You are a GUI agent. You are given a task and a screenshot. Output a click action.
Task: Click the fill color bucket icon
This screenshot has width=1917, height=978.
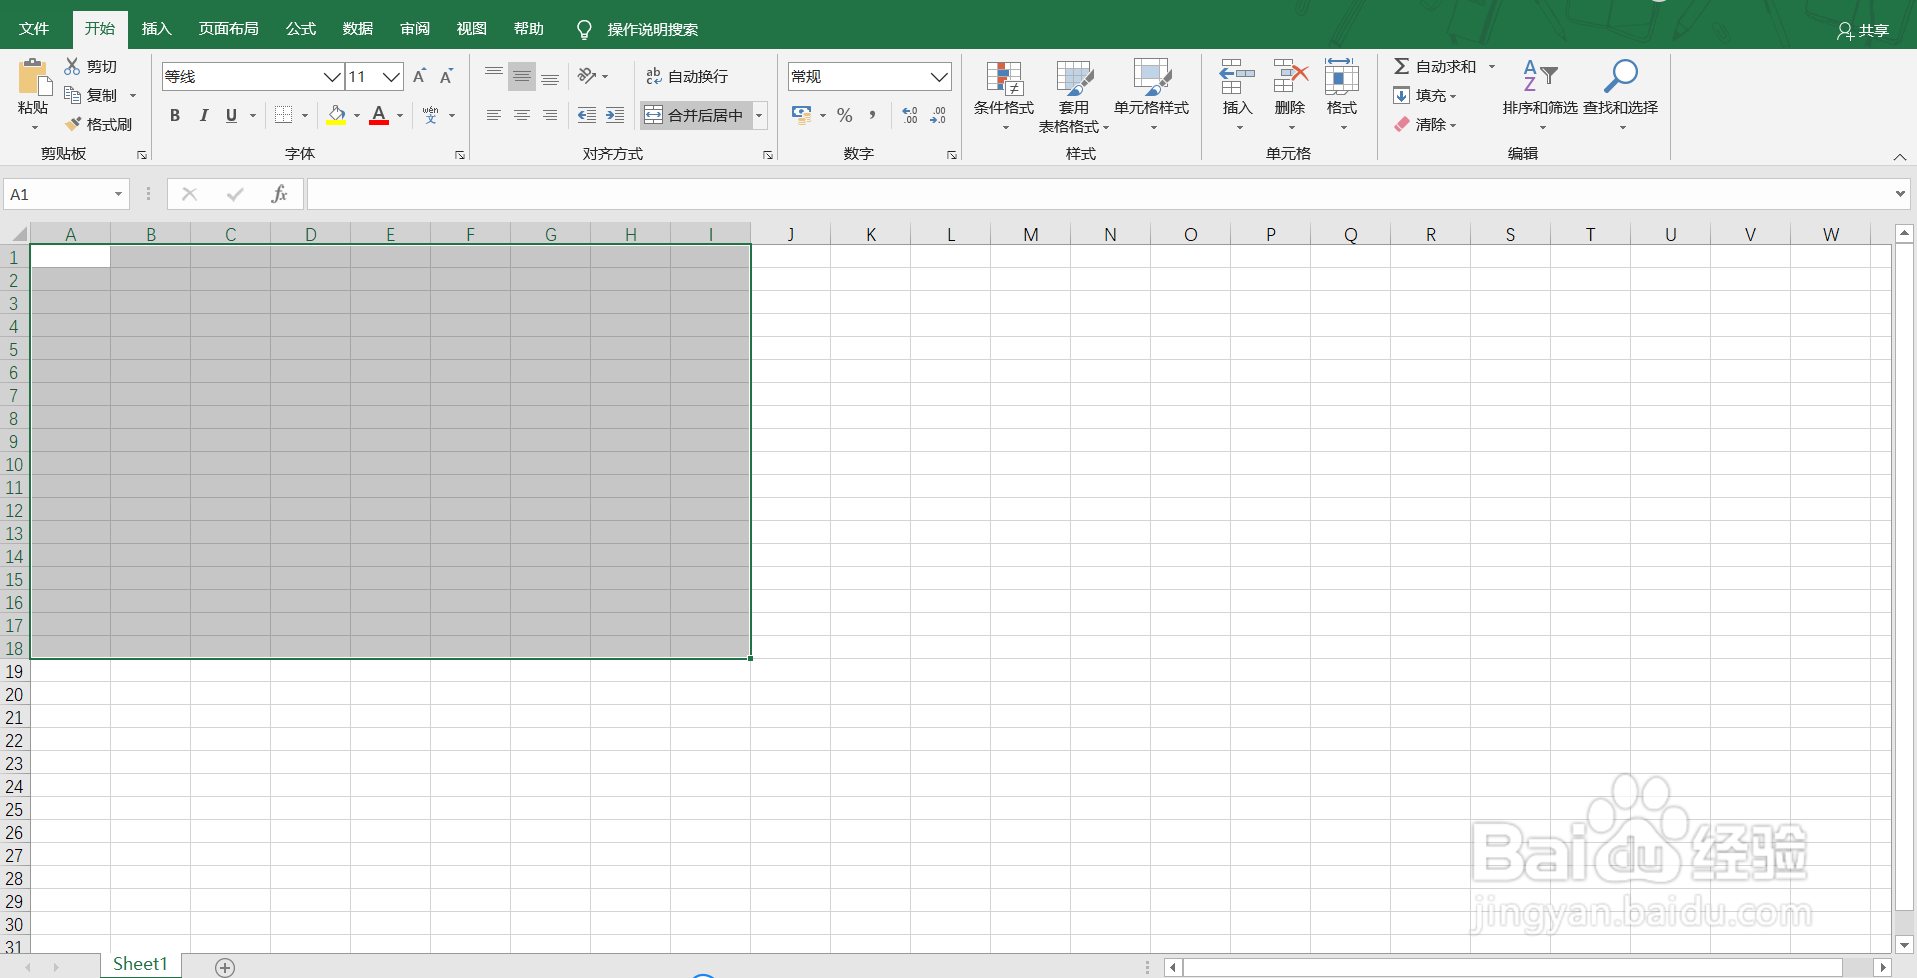point(336,115)
